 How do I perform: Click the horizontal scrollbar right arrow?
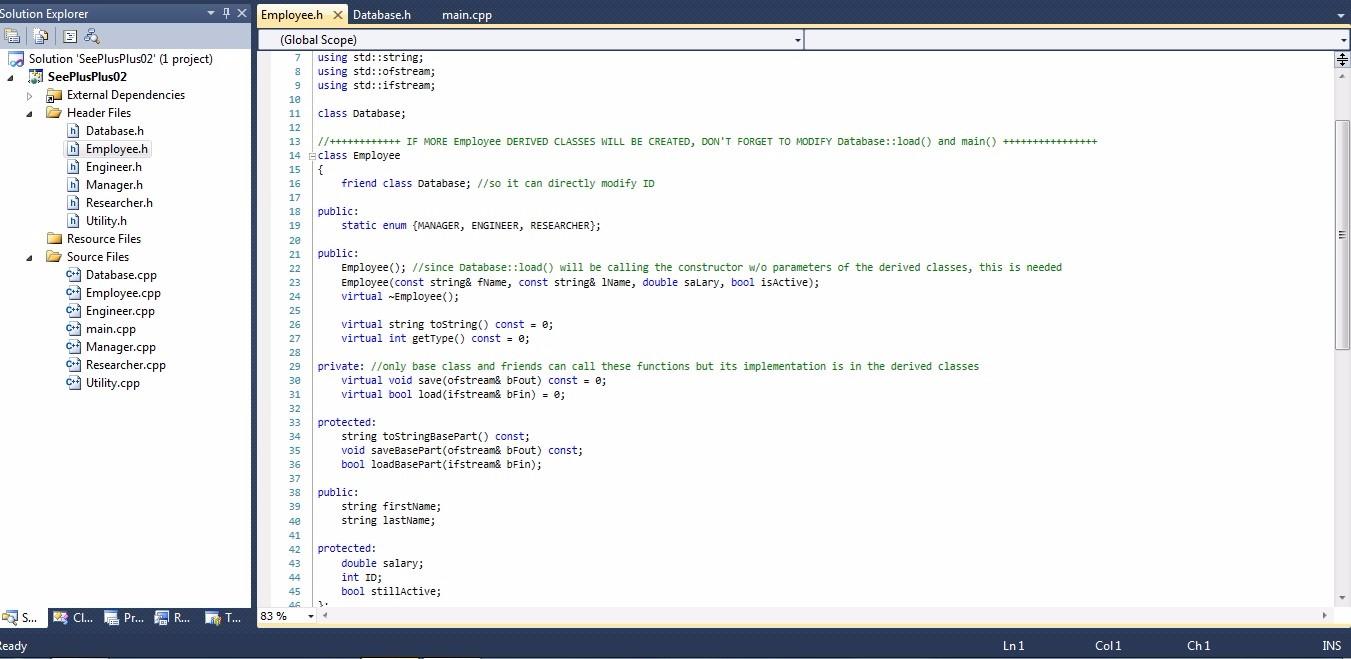(x=1325, y=616)
